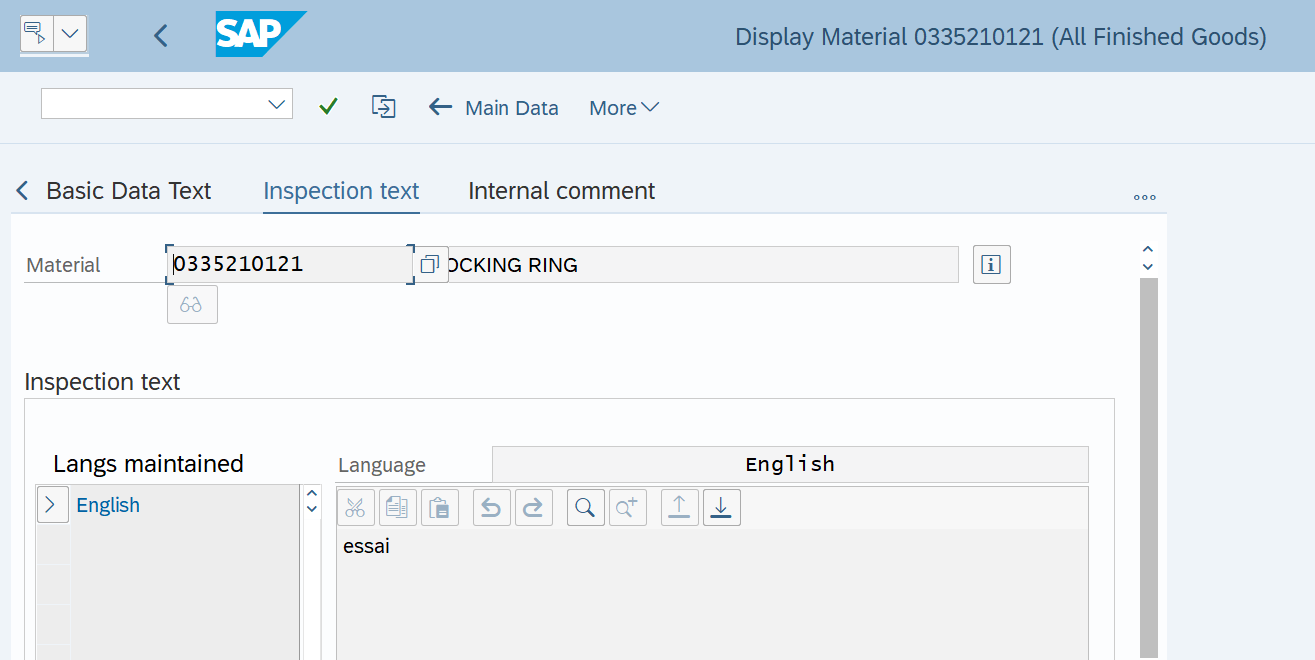
Task: Go back using the Main Data link
Action: [x=493, y=107]
